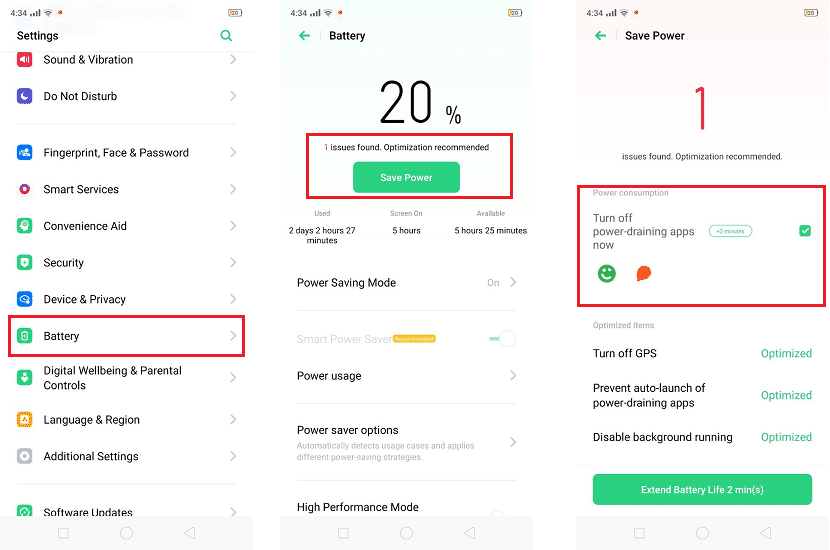830x550 pixels.
Task: Tap the green smiley app icon
Action: [x=607, y=274]
